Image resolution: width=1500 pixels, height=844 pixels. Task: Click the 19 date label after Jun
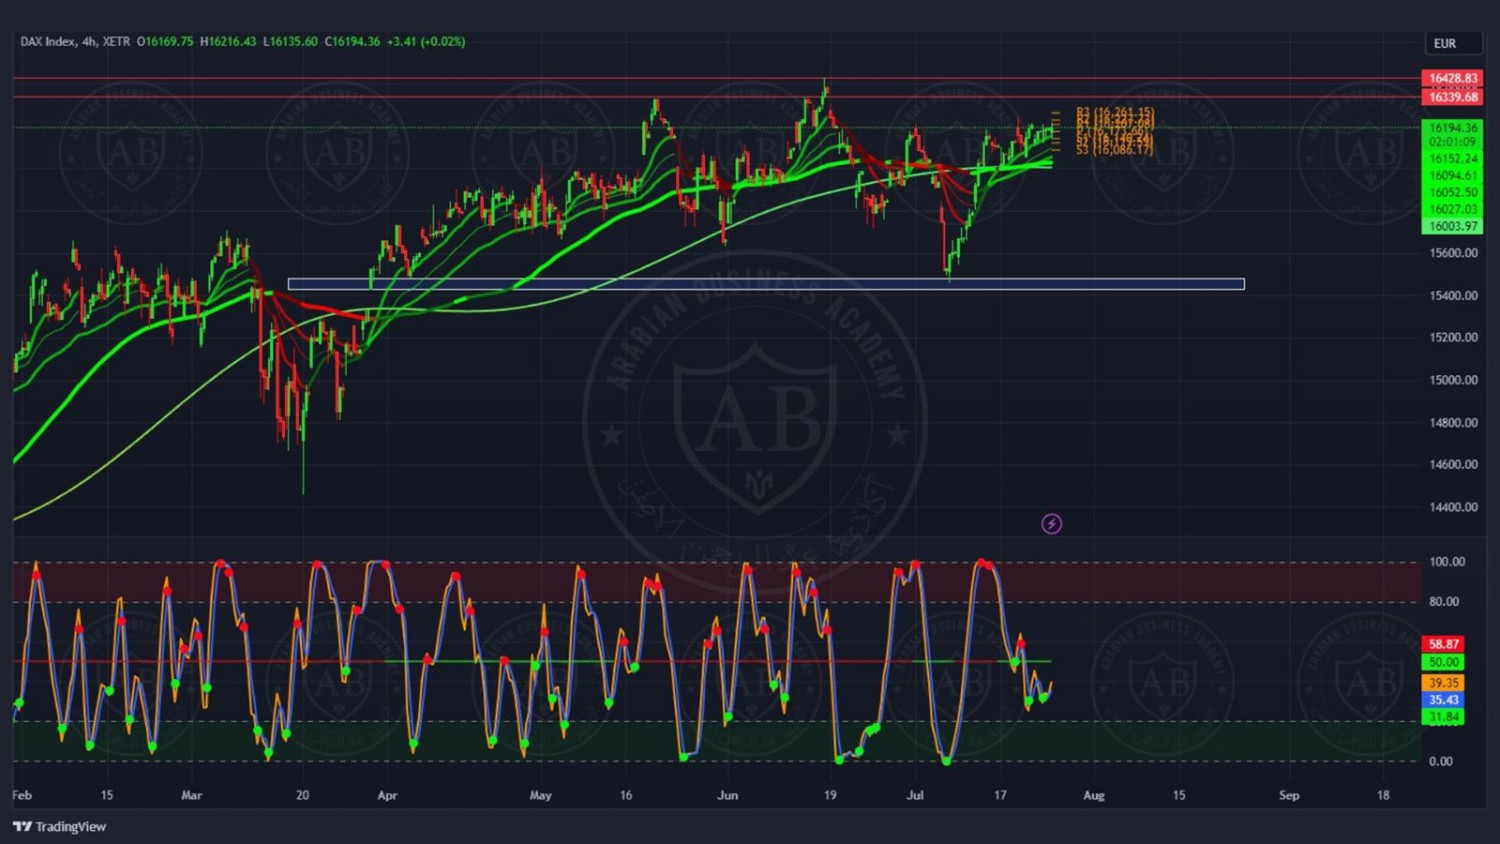(830, 796)
